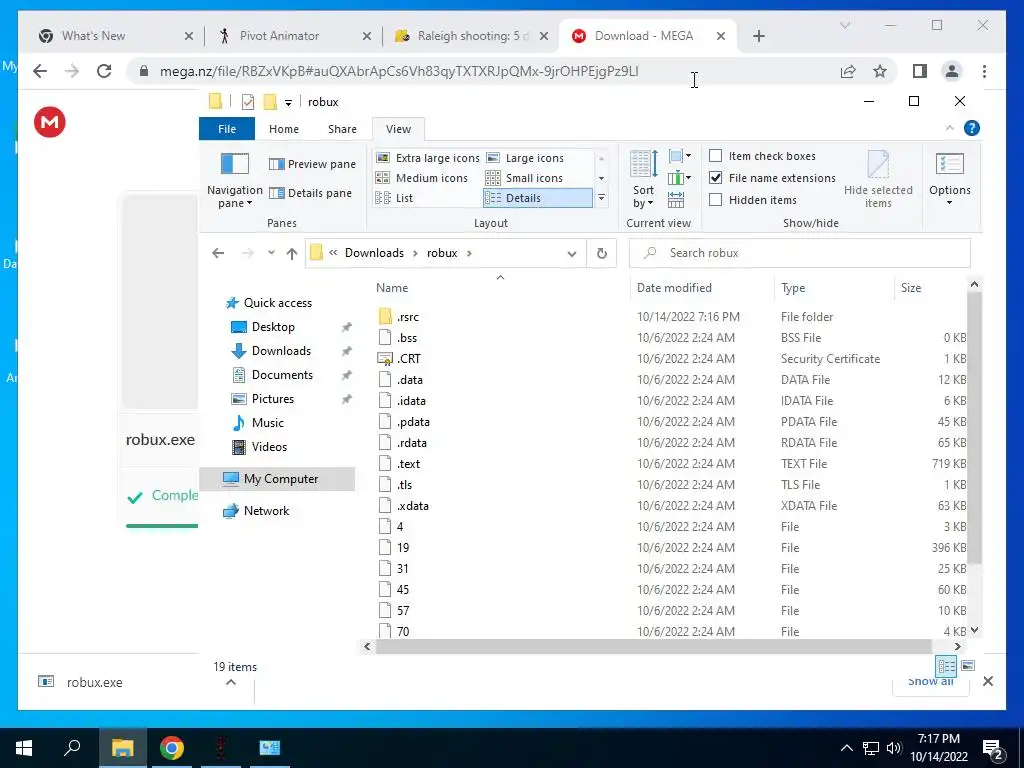Refresh the robux folder
The height and width of the screenshot is (768, 1024).
click(601, 253)
